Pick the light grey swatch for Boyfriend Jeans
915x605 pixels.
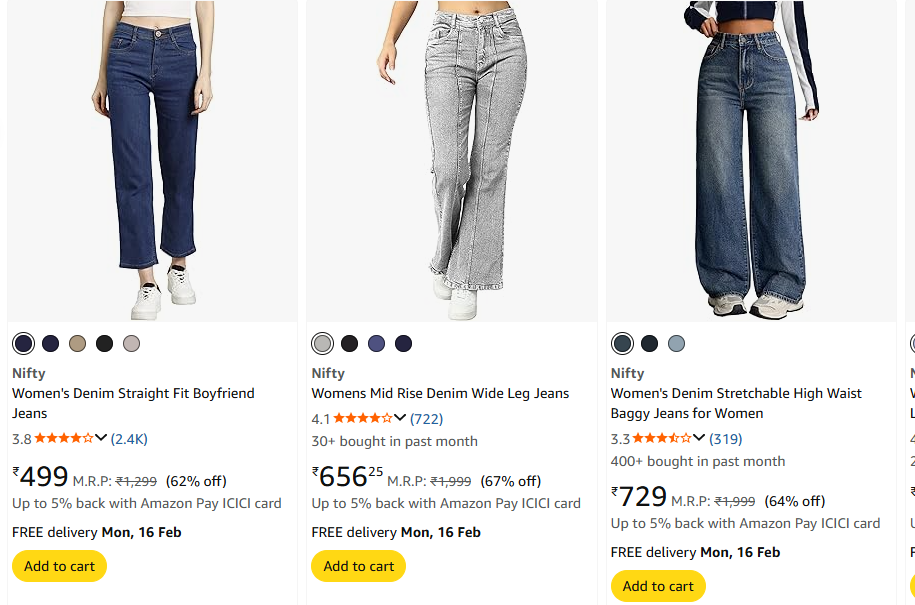click(x=131, y=344)
